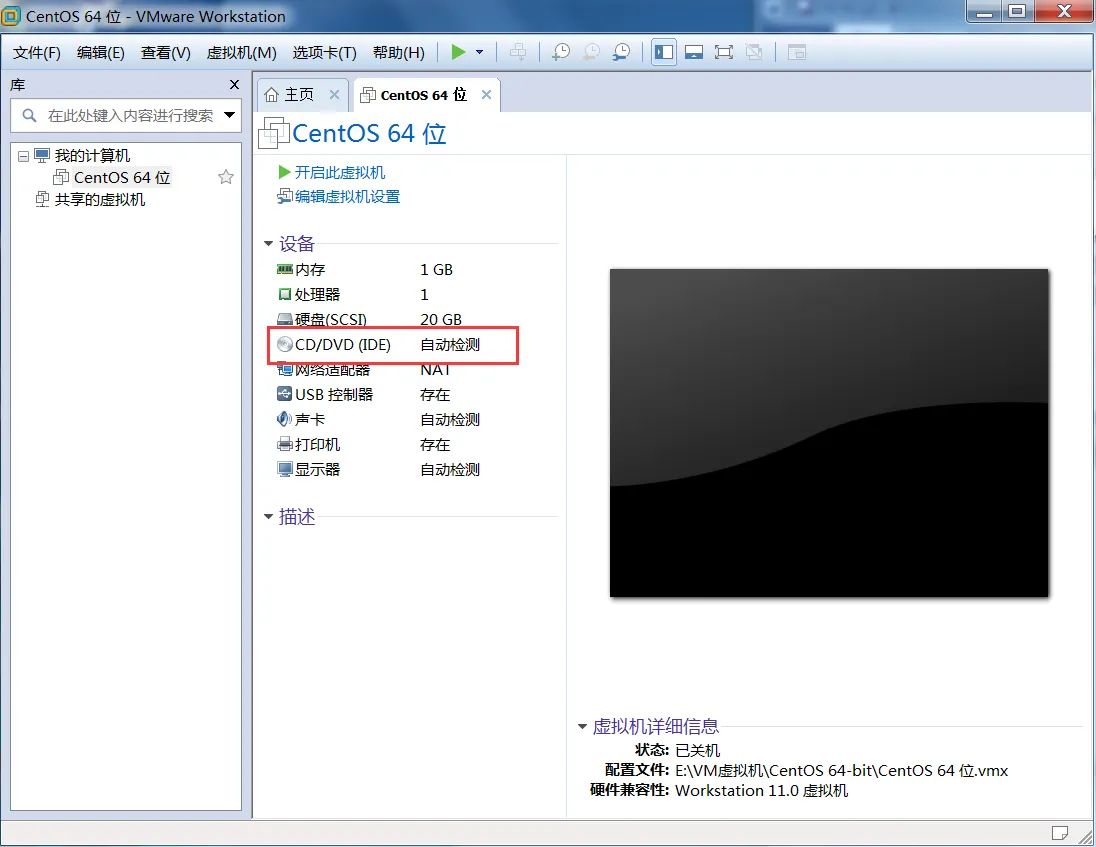Click the 处理器 device row
This screenshot has height=847, width=1096.
[380, 294]
